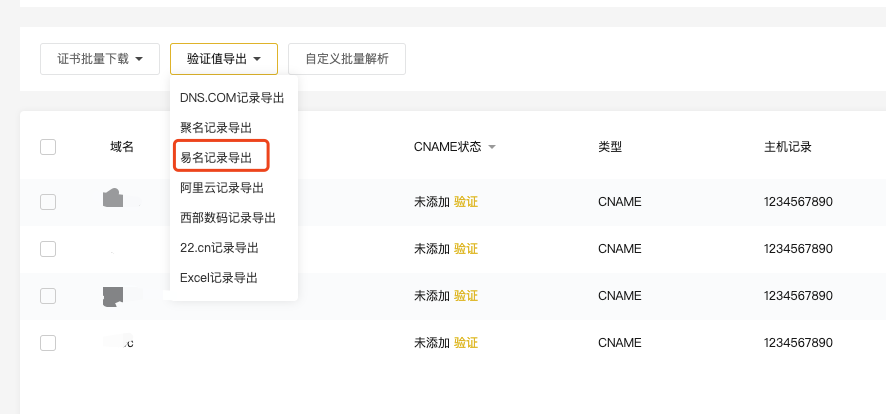
Task: Click 22.cn记录导出 menu item
Action: (x=219, y=247)
